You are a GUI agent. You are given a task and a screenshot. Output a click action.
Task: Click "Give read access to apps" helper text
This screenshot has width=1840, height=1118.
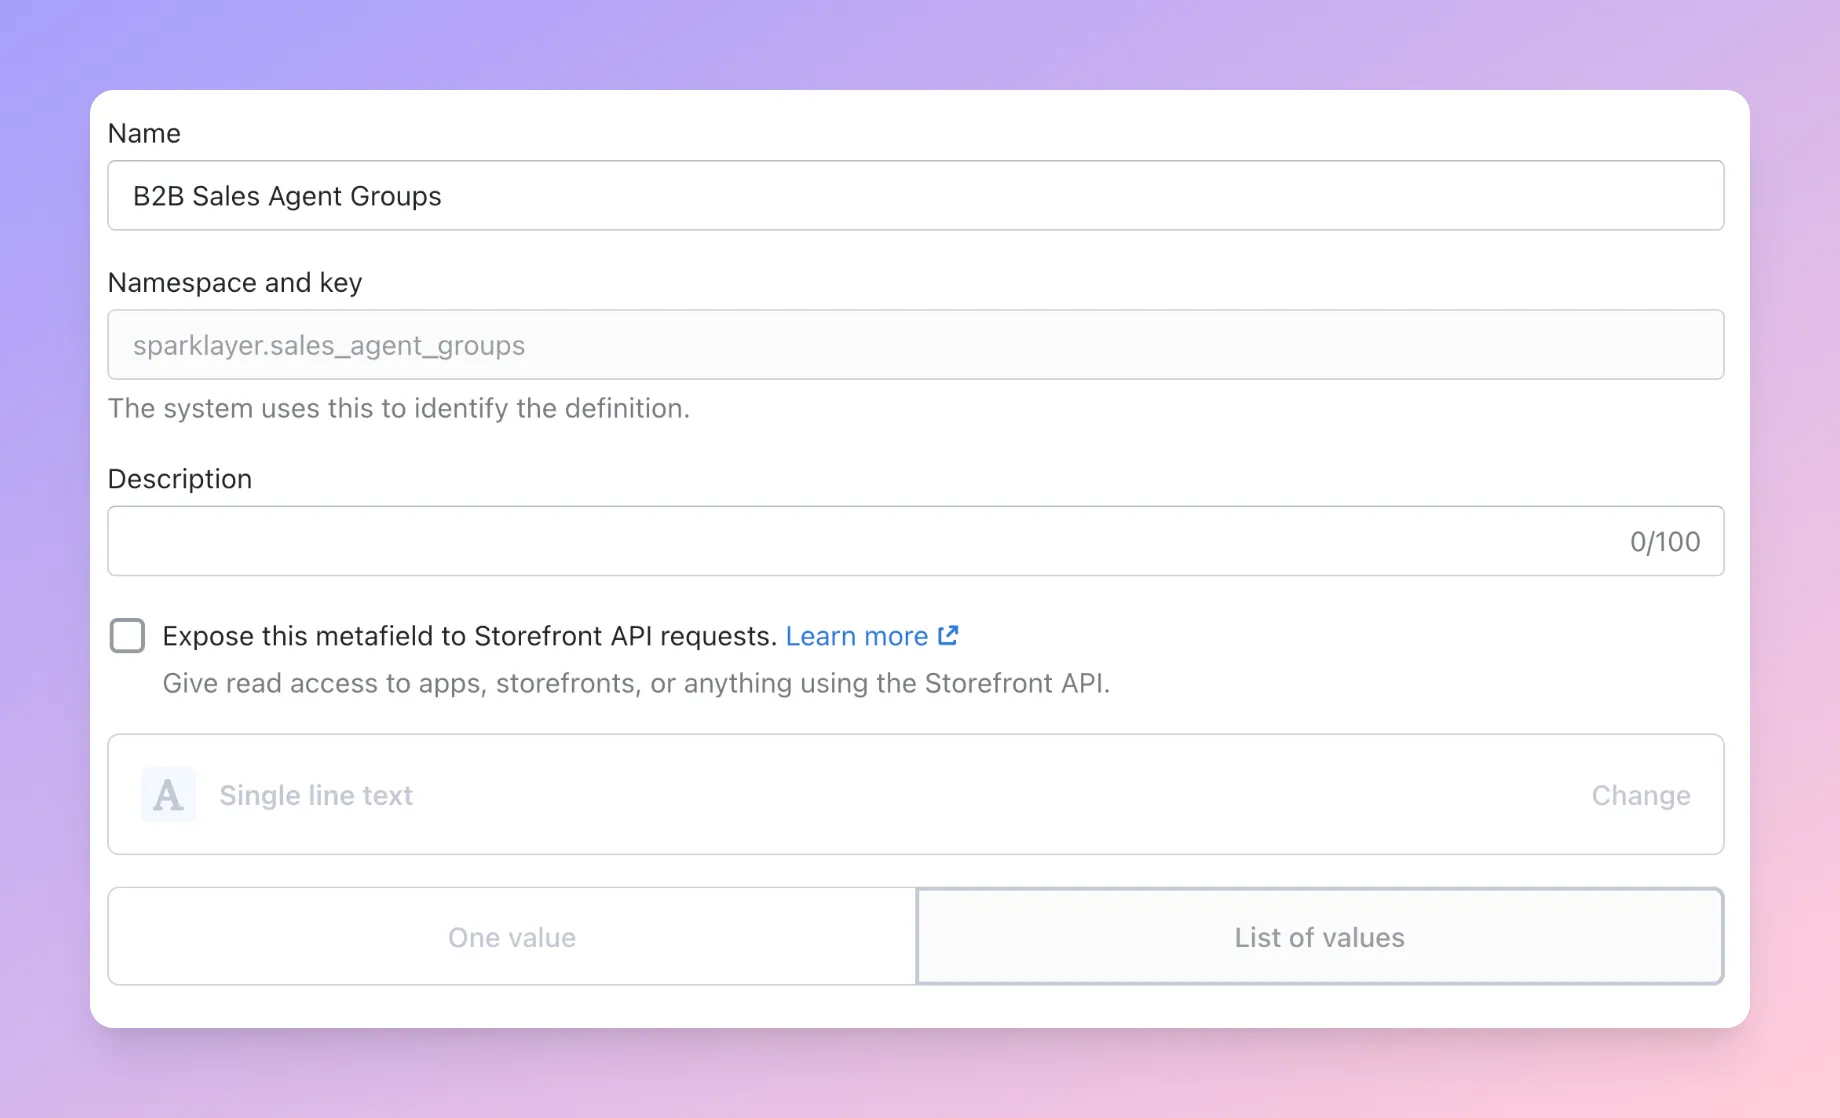point(636,683)
